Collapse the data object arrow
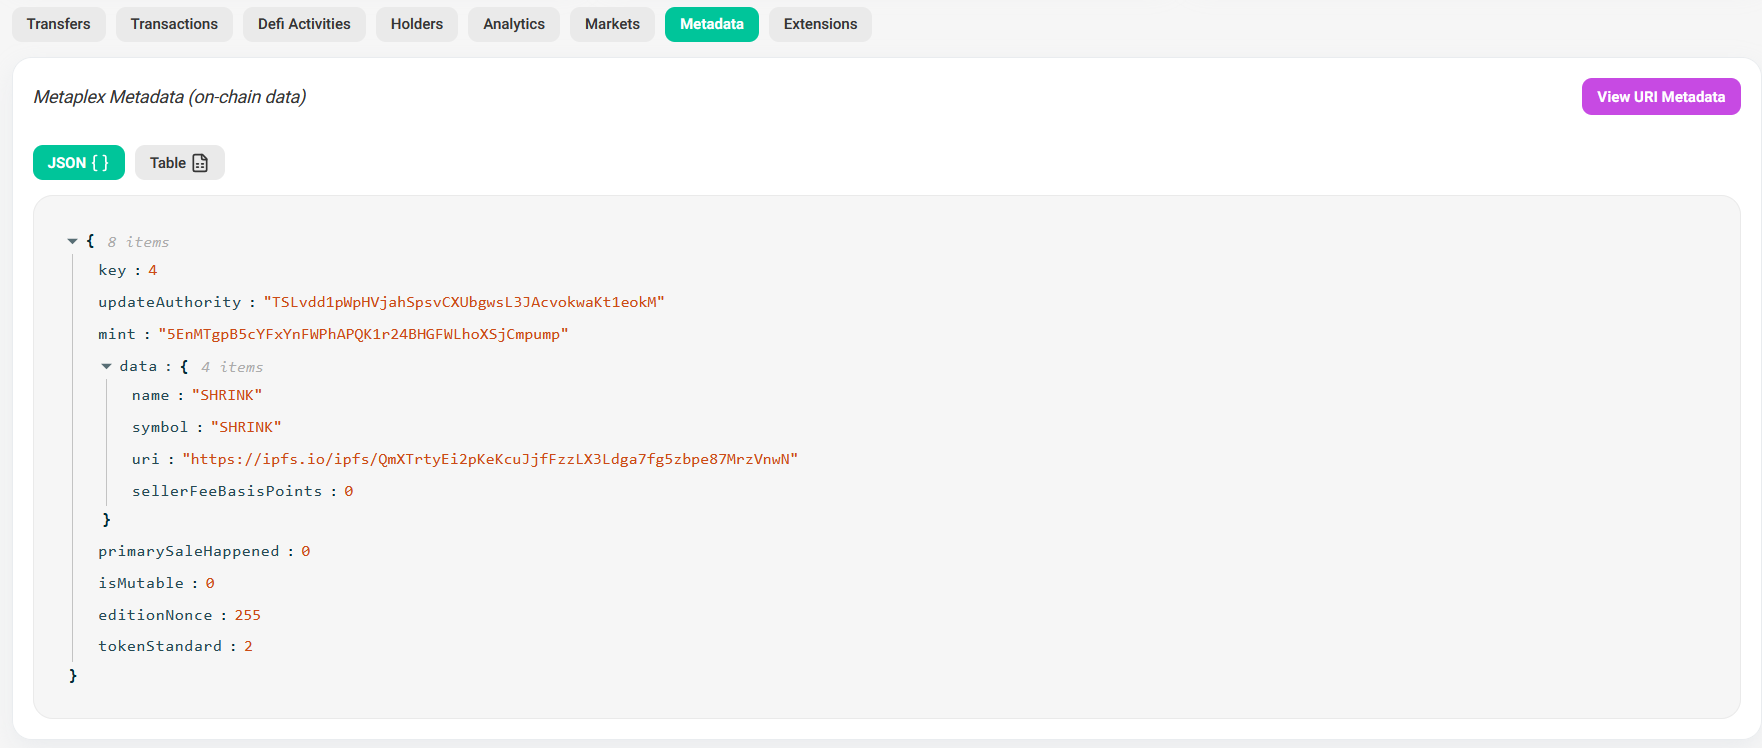This screenshot has height=748, width=1762. pyautogui.click(x=106, y=366)
